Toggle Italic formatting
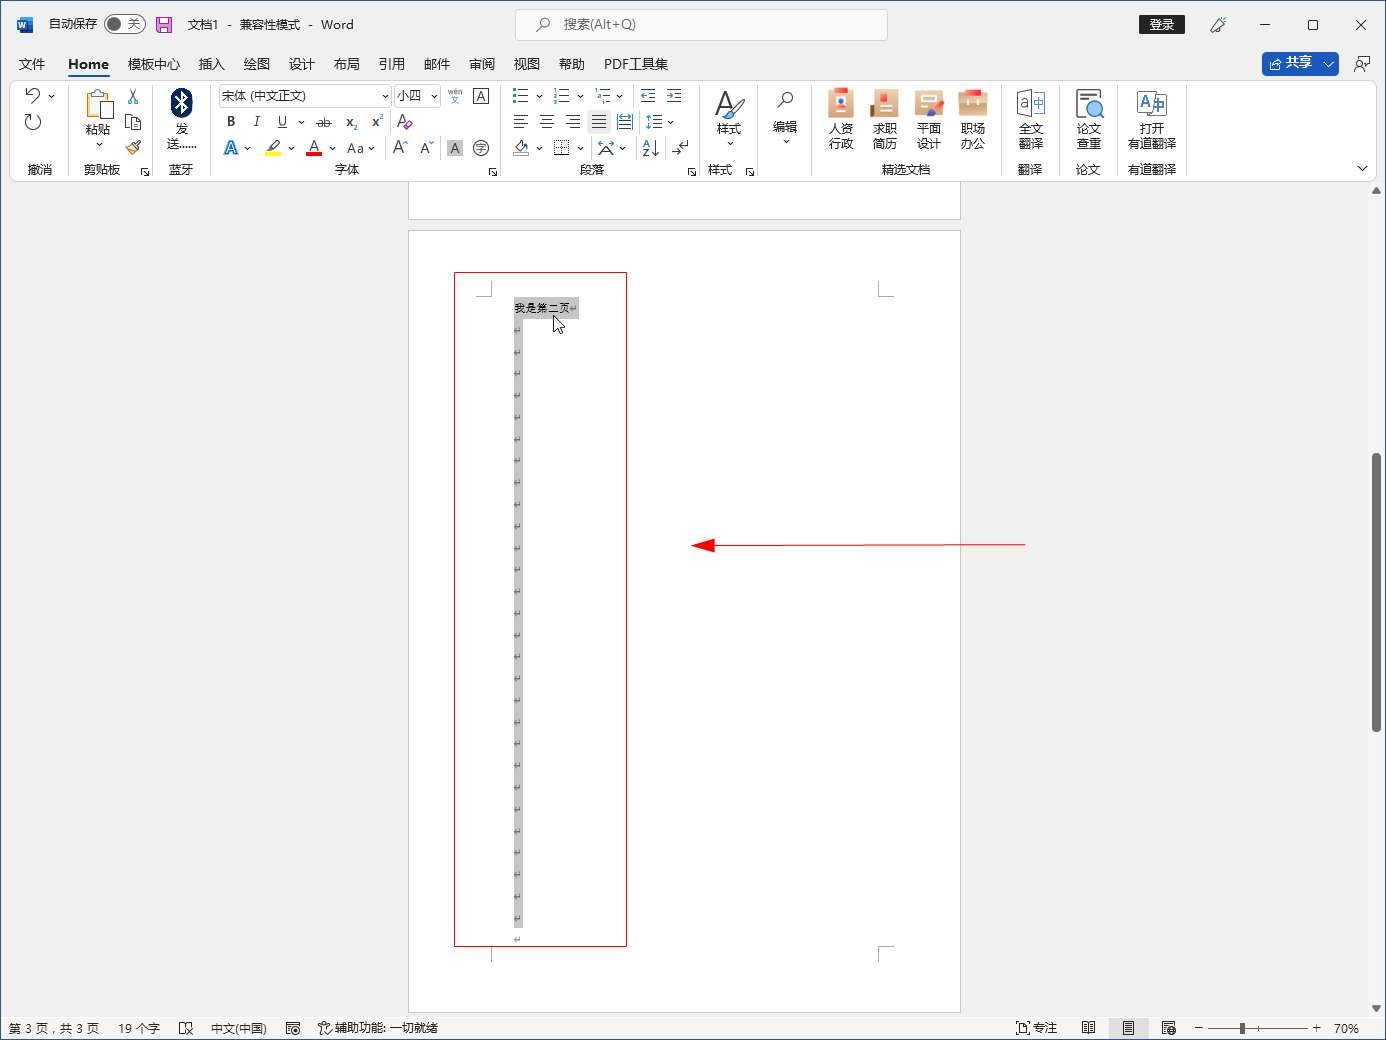The image size is (1386, 1040). click(256, 122)
